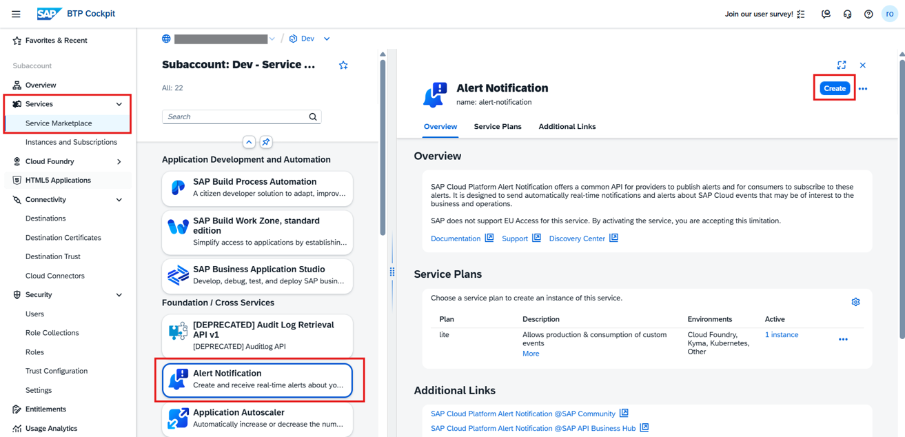Open the '1 instance' link
This screenshot has height=437, width=905.
click(x=781, y=335)
